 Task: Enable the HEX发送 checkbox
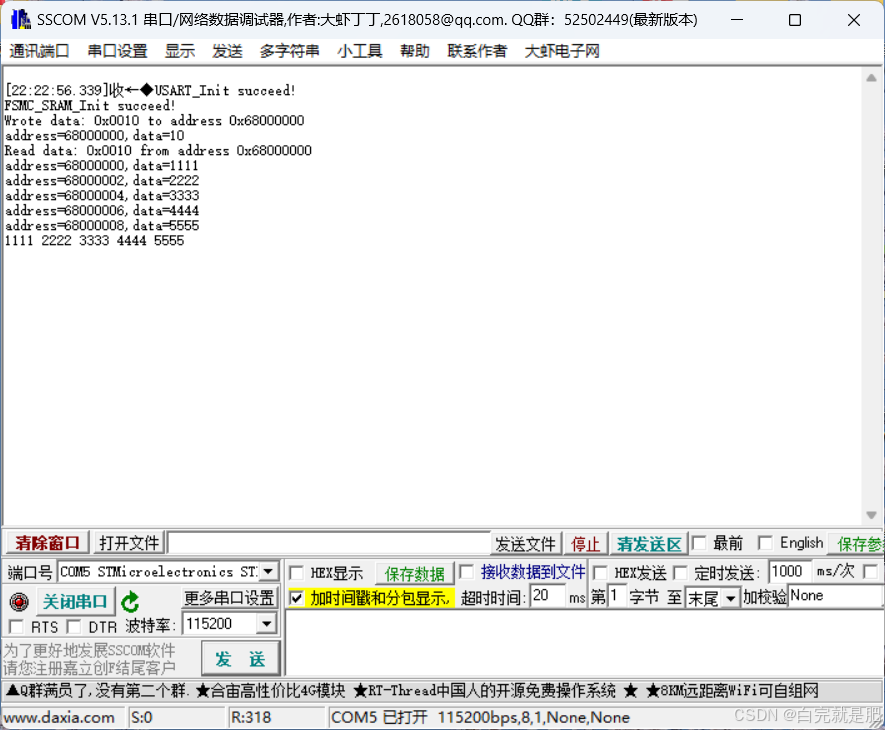tap(601, 573)
